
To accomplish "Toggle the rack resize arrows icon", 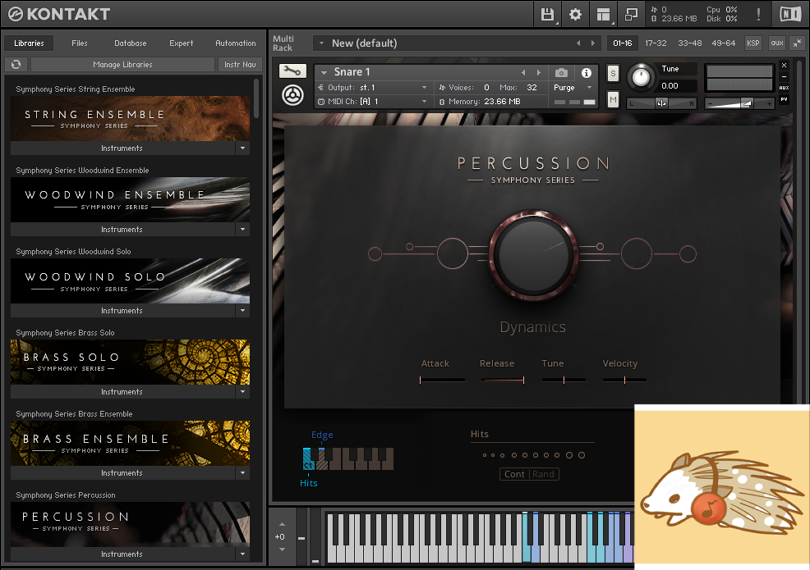I will click(x=798, y=43).
